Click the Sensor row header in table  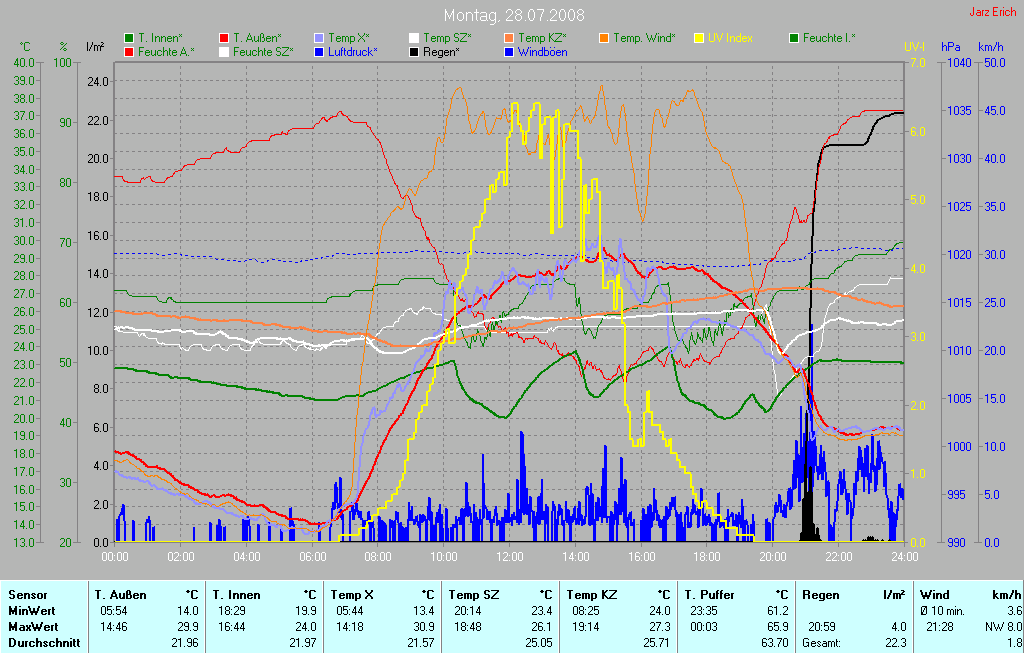coord(28,596)
